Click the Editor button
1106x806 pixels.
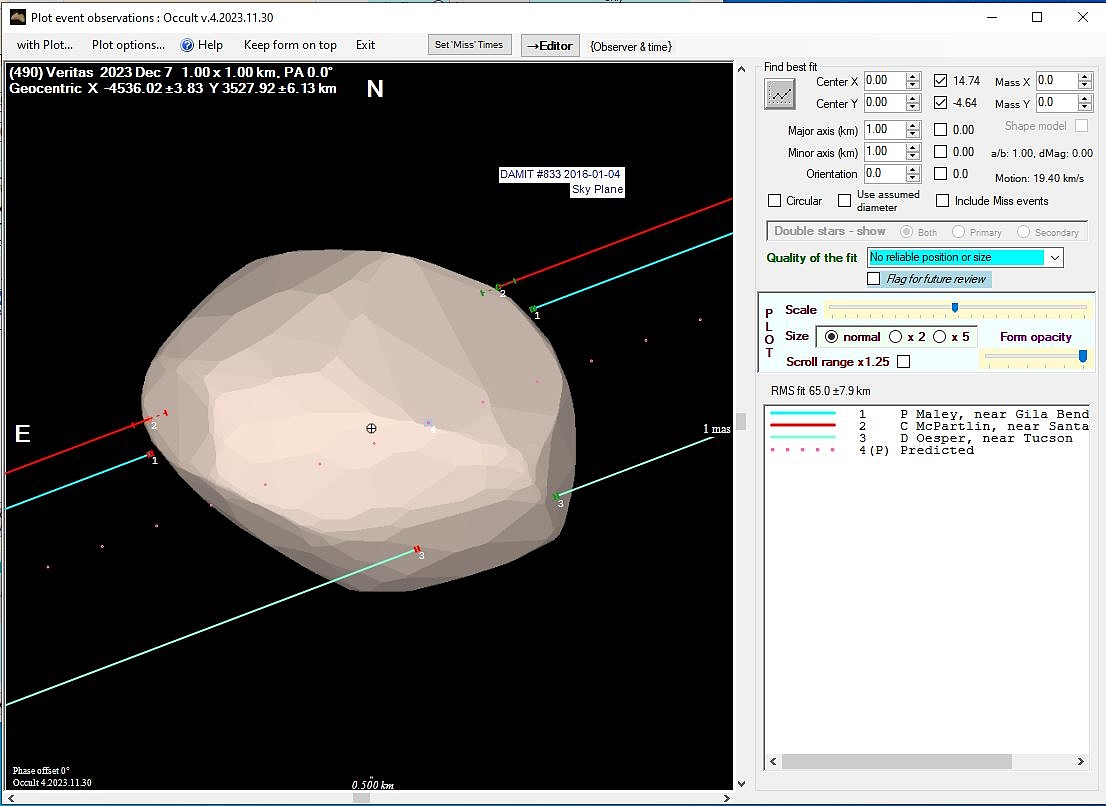point(550,46)
